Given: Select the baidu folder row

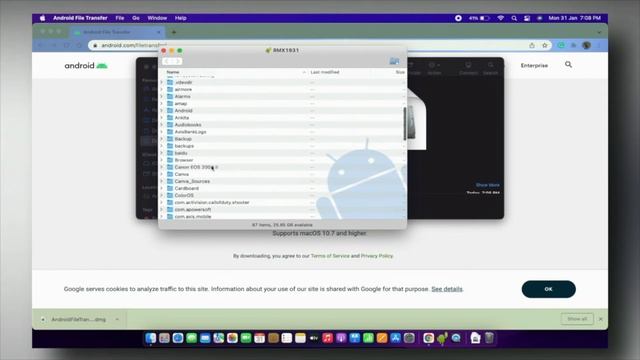Looking at the screenshot, I should (x=282, y=153).
